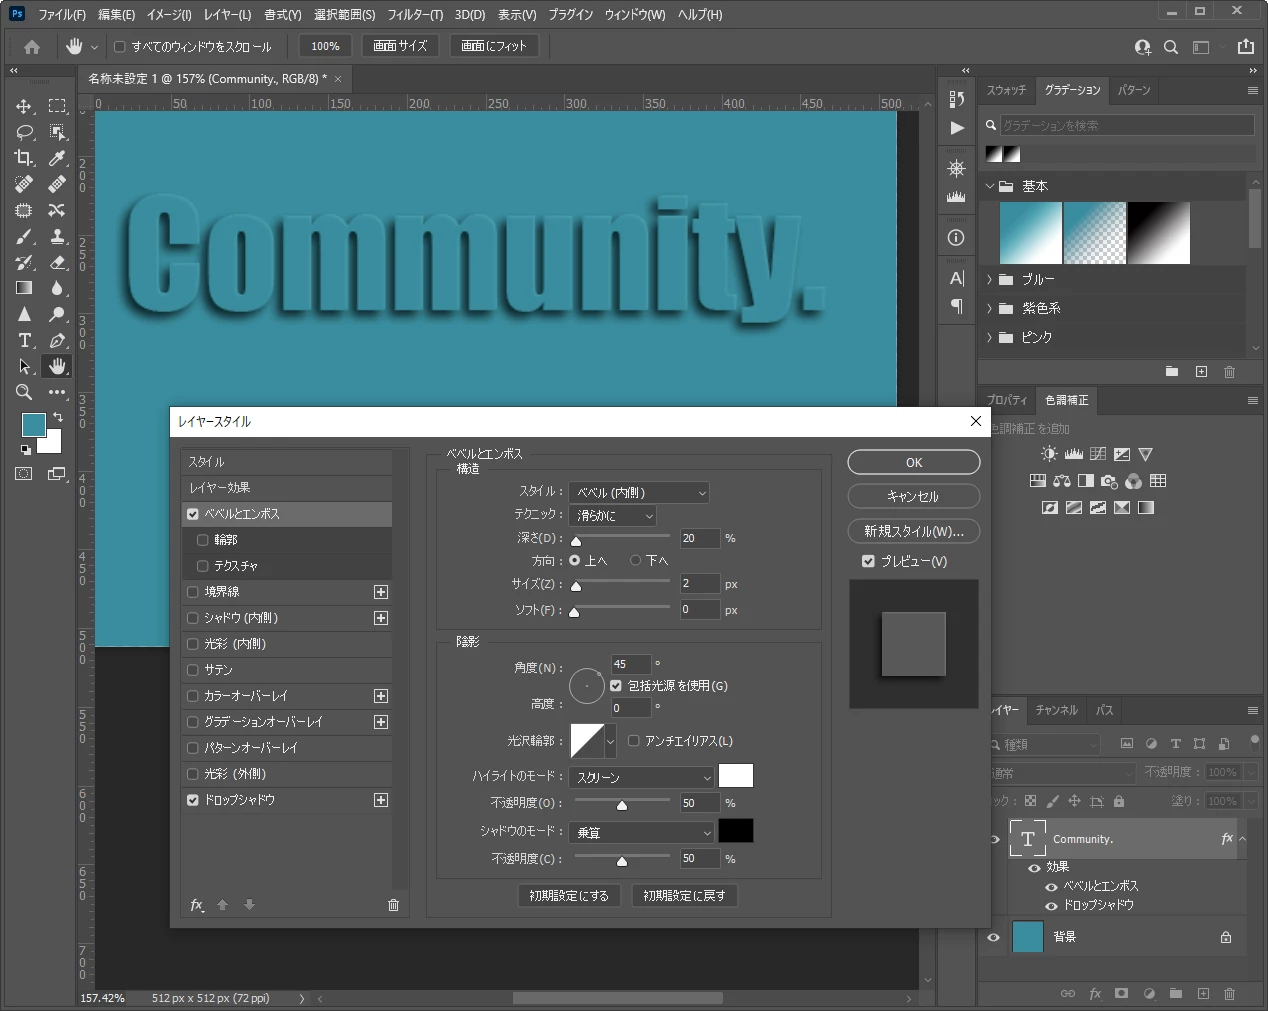The height and width of the screenshot is (1011, 1268).
Task: Enable the 境界線 effect checkbox
Action: pyautogui.click(x=193, y=592)
